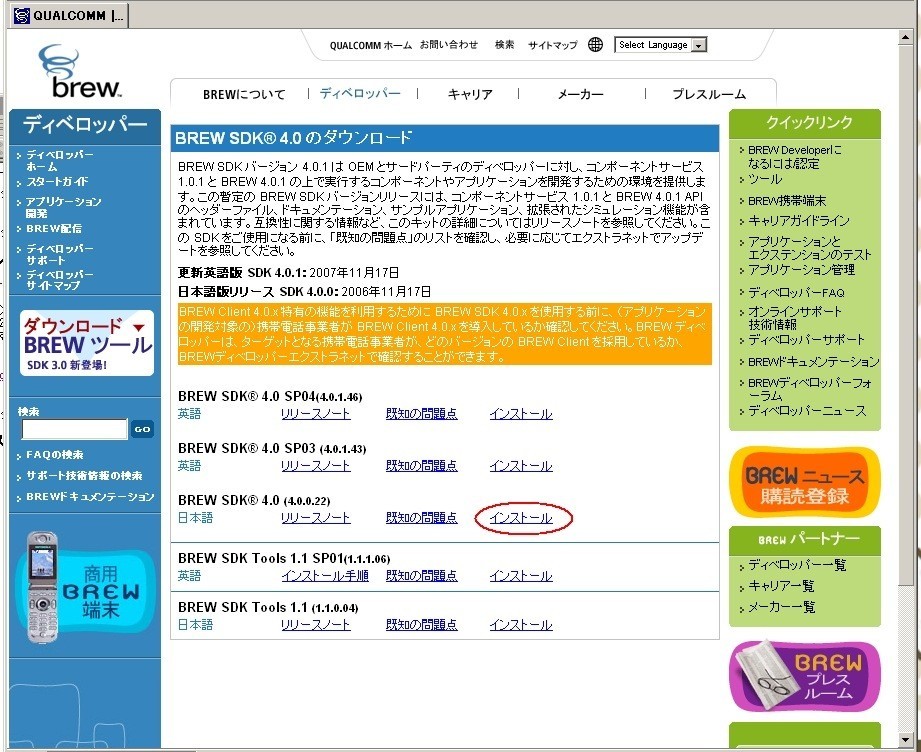
Task: Click the globe icon beside language selector
Action: tap(595, 45)
